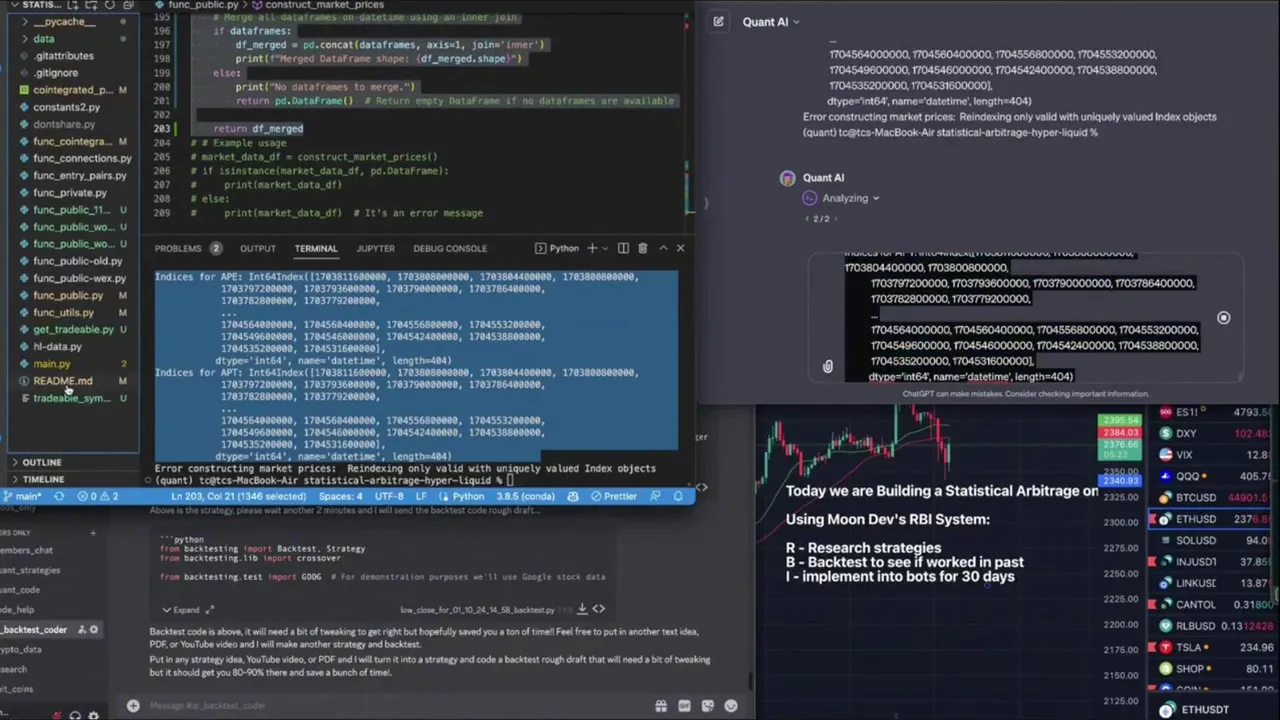Select the Python language mode in status bar
This screenshot has width=1280, height=720.
[468, 496]
